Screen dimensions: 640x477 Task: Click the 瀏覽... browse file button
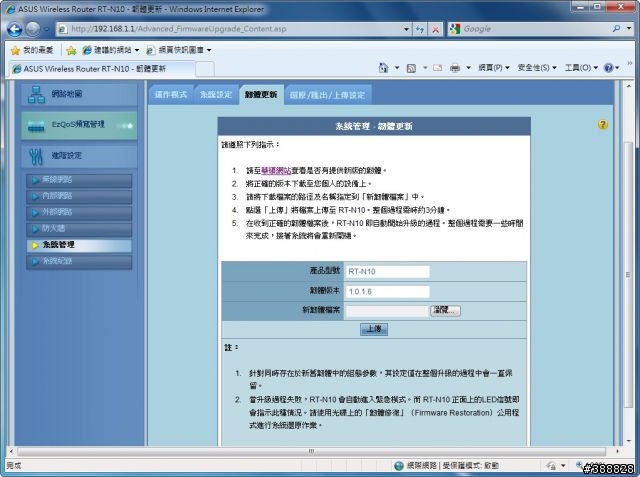445,311
